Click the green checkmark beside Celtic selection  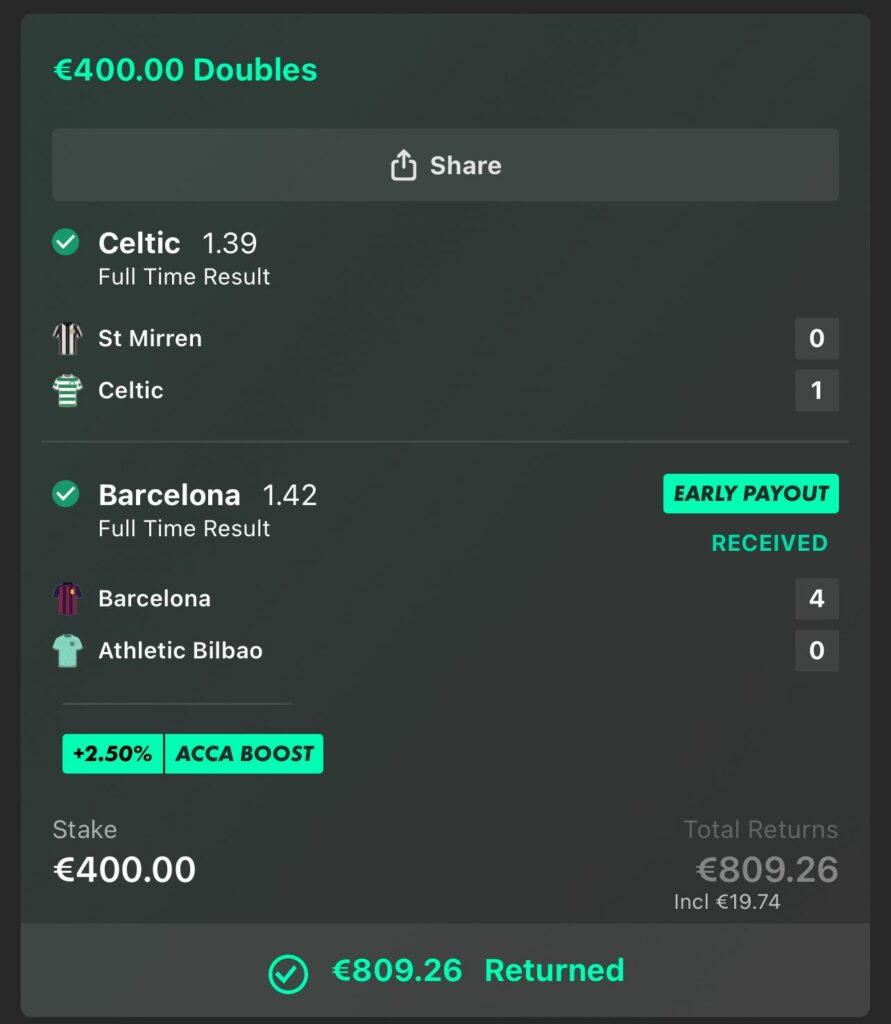66,243
